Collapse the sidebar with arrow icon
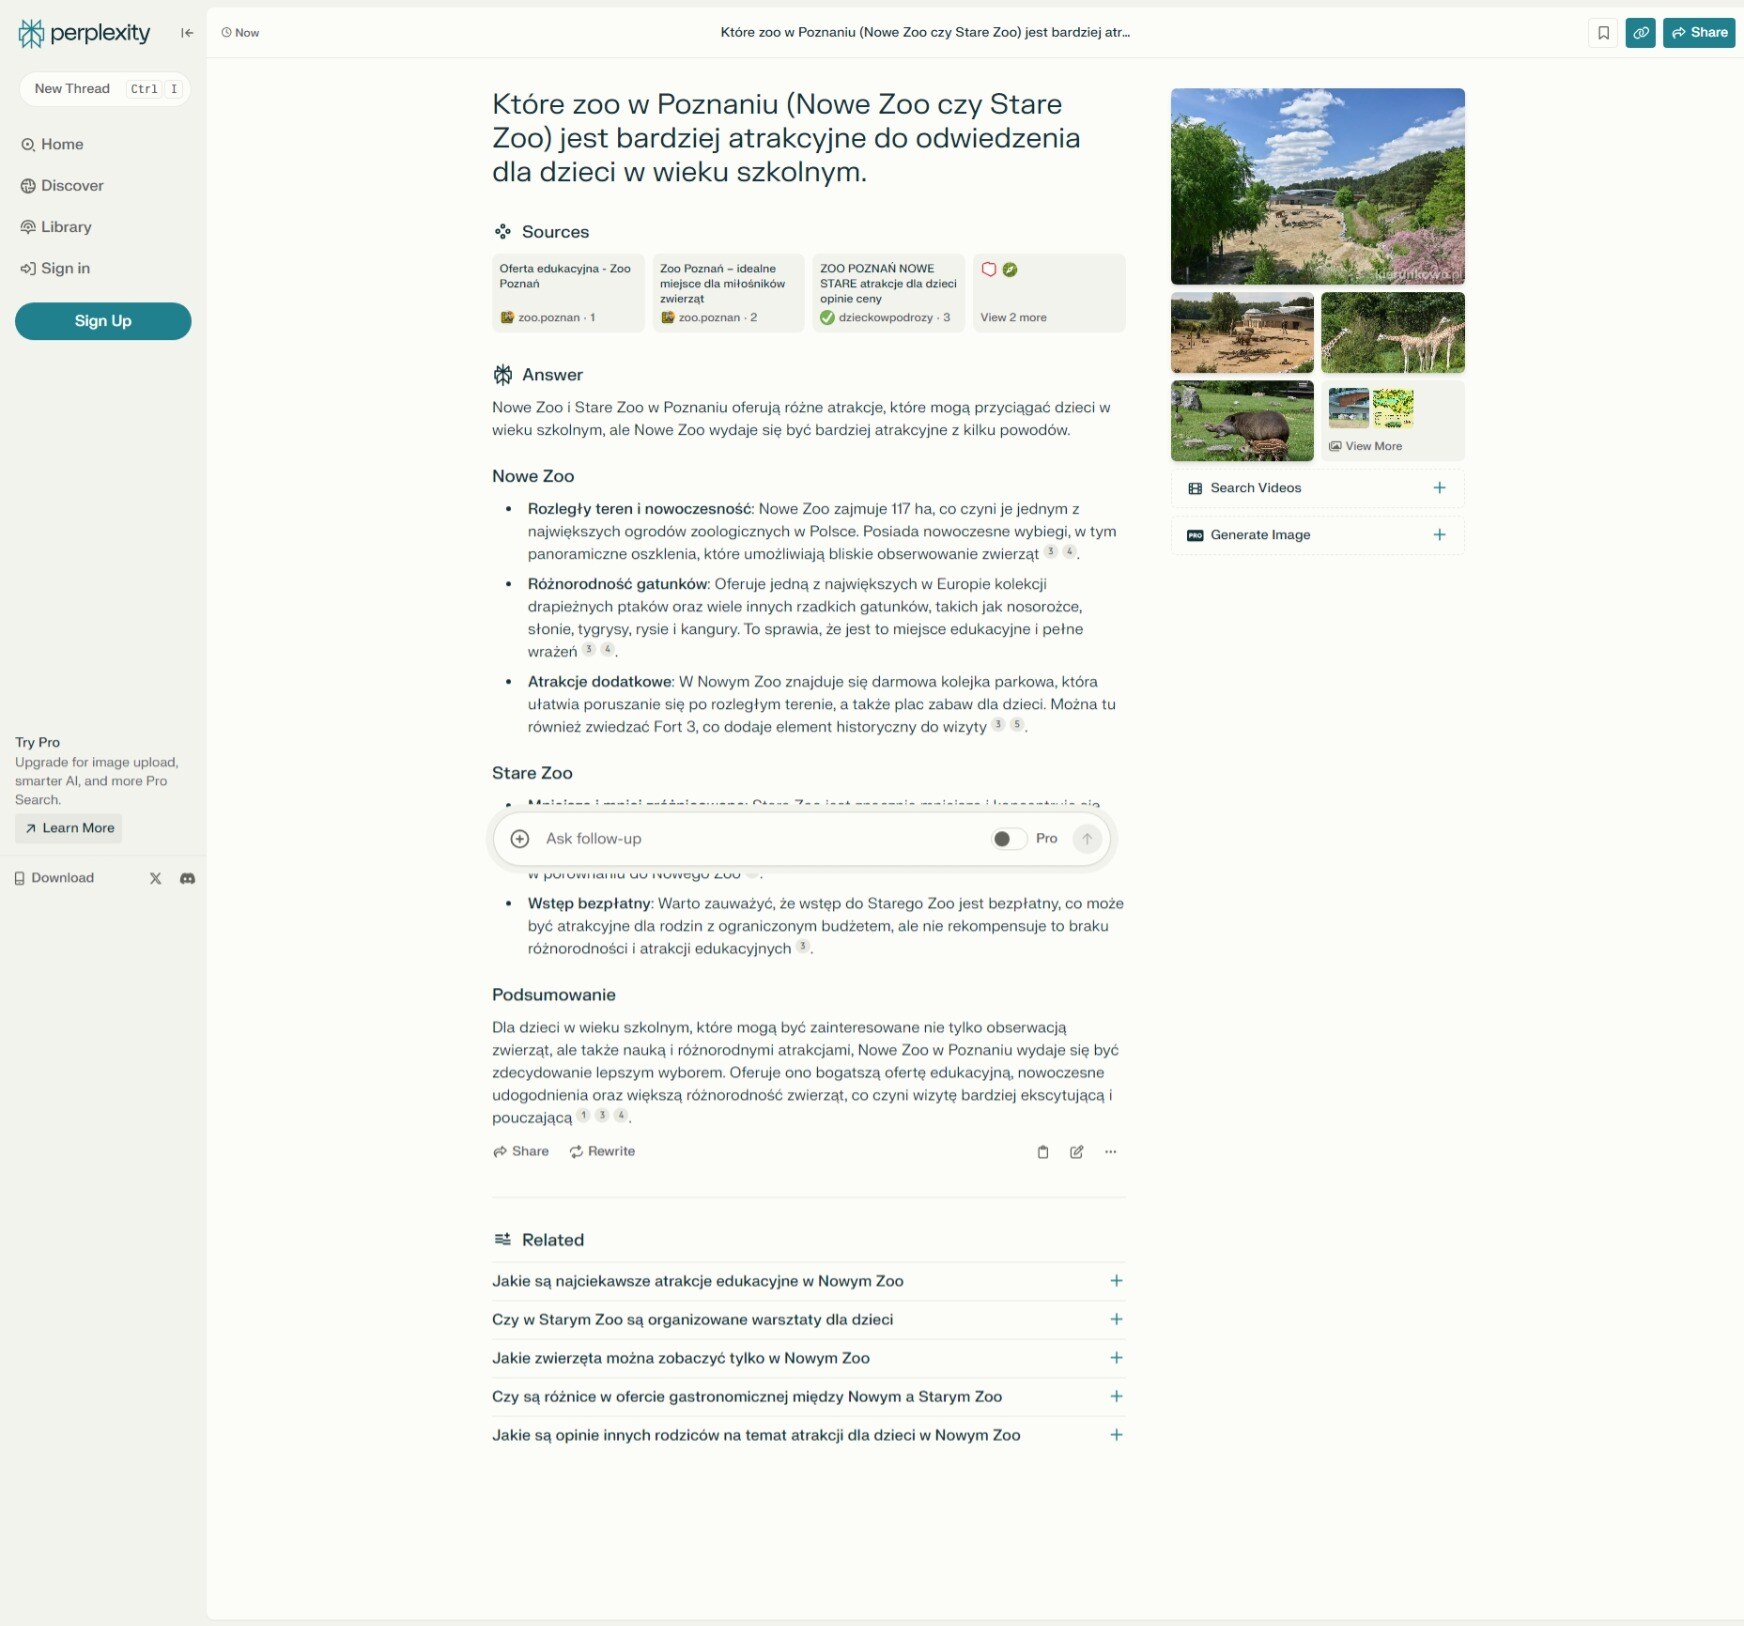The width and height of the screenshot is (1744, 1626). pyautogui.click(x=187, y=33)
